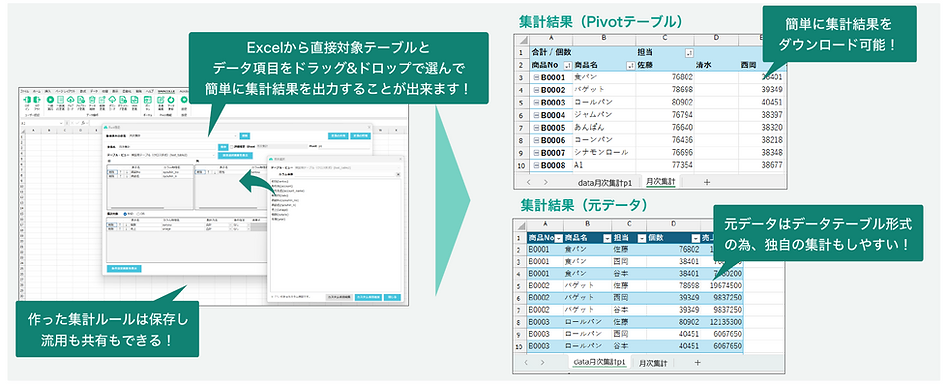The width and height of the screenshot is (946, 385).
Task: Open the ファイル tab in the Excel ribbon
Action: (x=25, y=91)
